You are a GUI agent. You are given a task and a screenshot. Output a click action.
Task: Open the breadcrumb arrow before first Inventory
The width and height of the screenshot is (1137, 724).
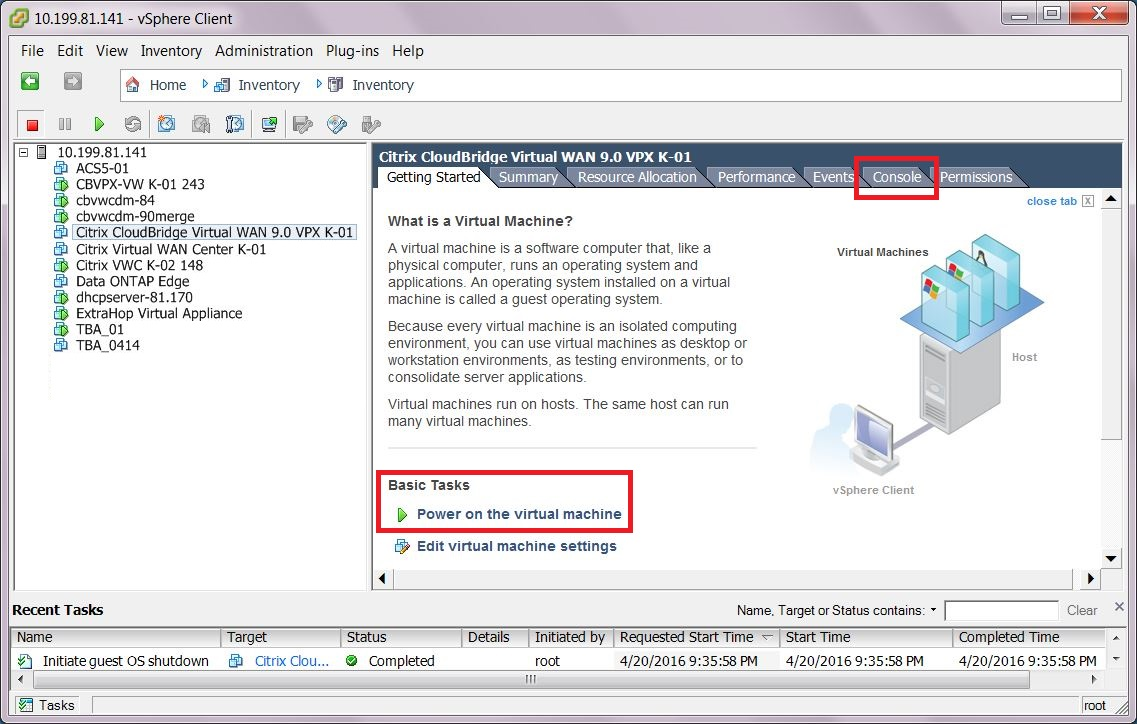pos(204,84)
